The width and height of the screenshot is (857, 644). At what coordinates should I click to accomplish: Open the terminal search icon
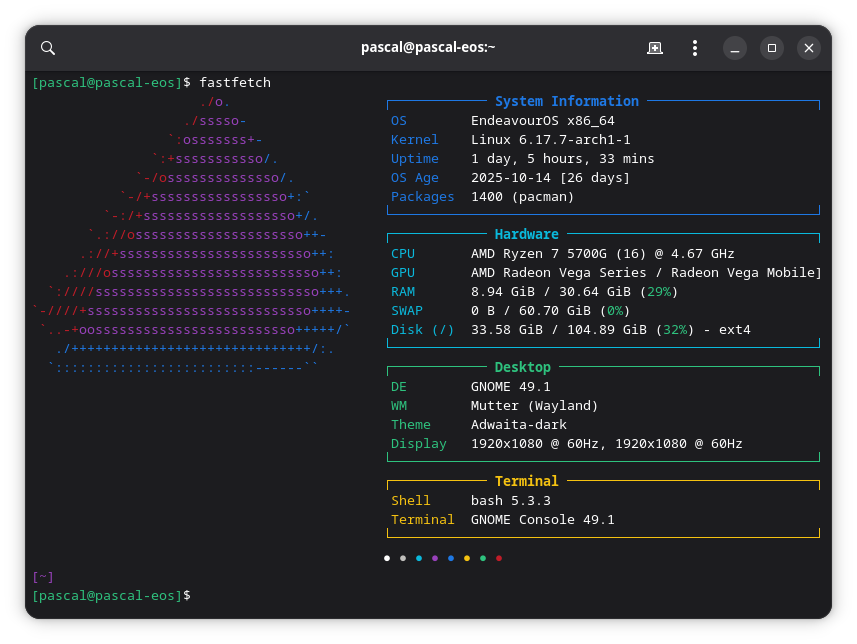pos(48,48)
